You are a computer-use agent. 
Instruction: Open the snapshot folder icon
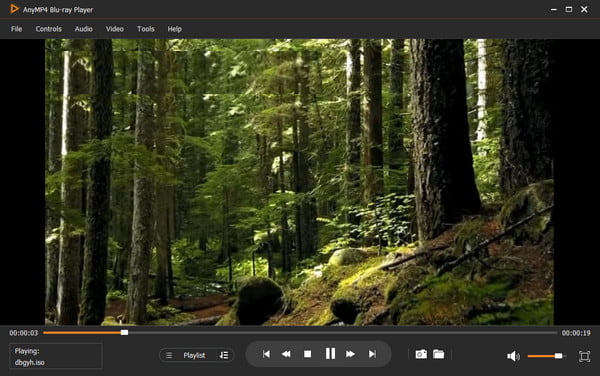click(439, 354)
